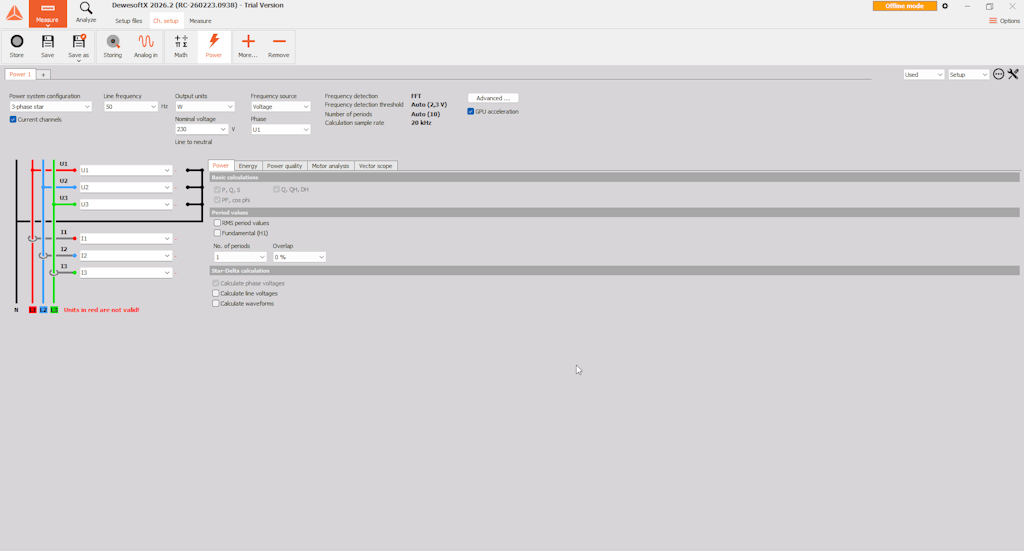Enable Calculate line voltages

tap(216, 293)
